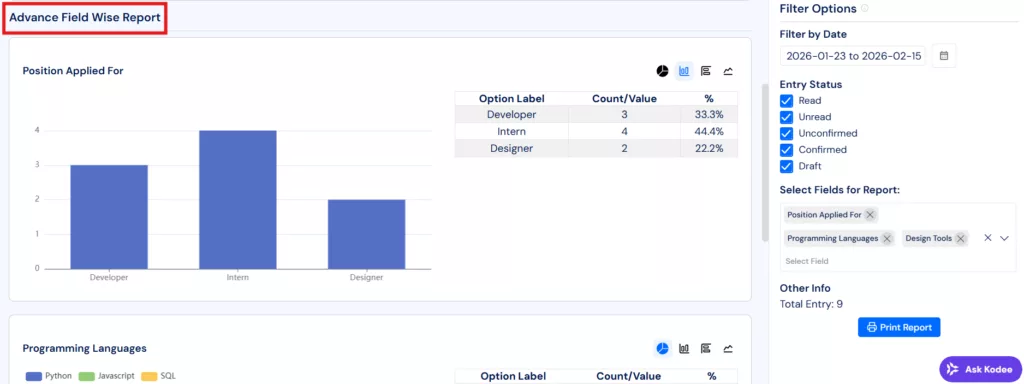Select horizontal bar view for Position Applied For

coord(706,71)
